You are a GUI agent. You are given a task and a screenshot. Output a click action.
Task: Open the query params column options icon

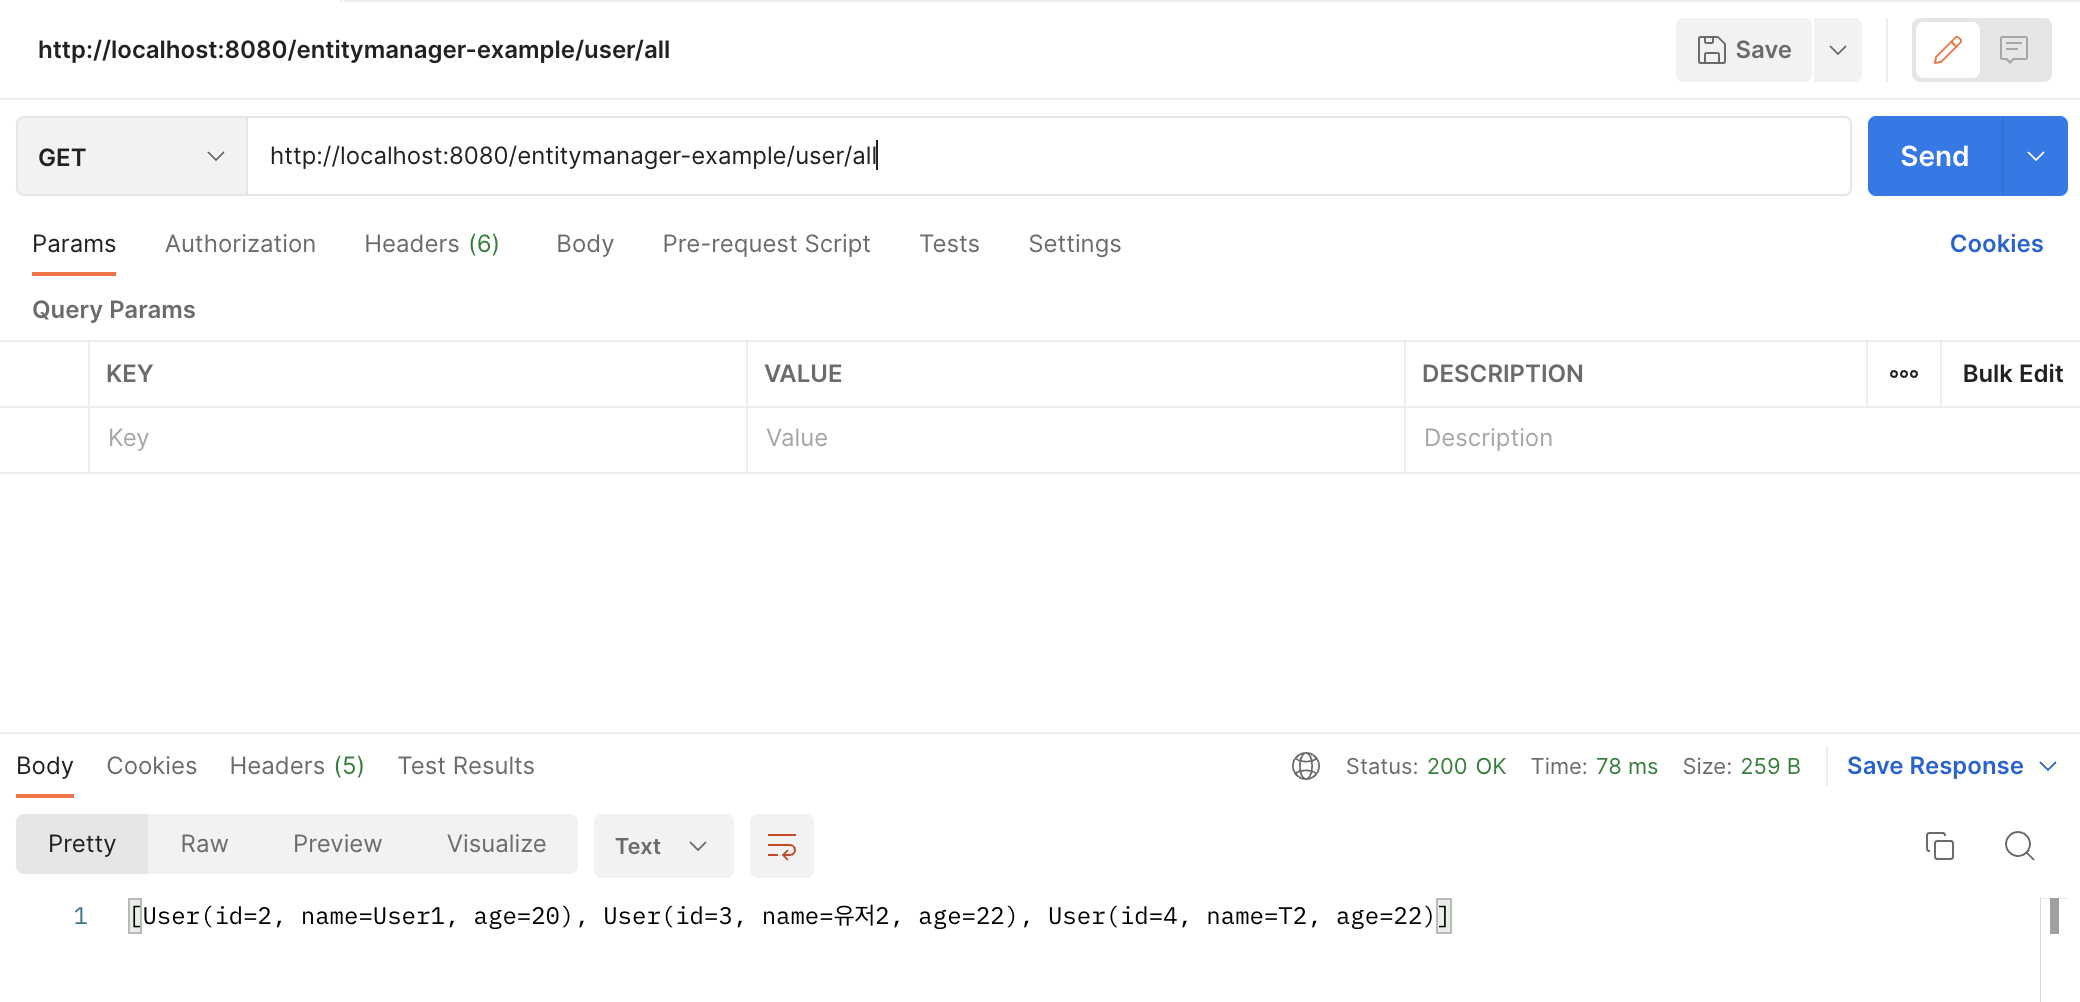(1904, 374)
